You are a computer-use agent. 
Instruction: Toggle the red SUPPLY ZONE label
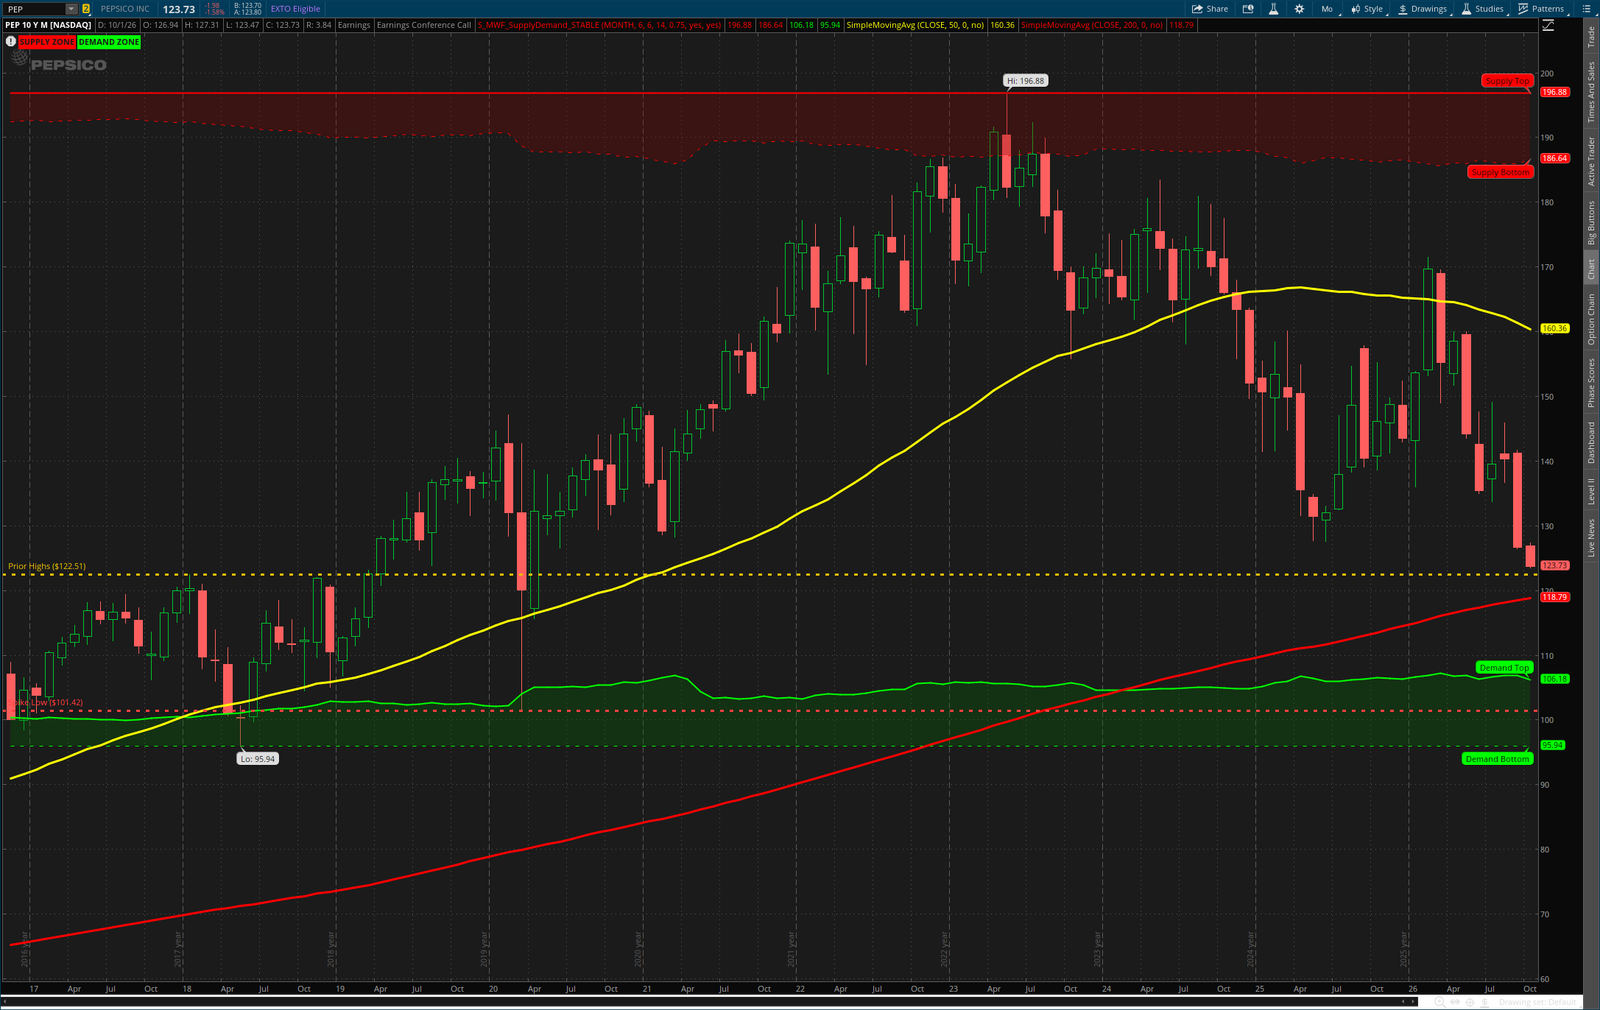click(x=47, y=42)
